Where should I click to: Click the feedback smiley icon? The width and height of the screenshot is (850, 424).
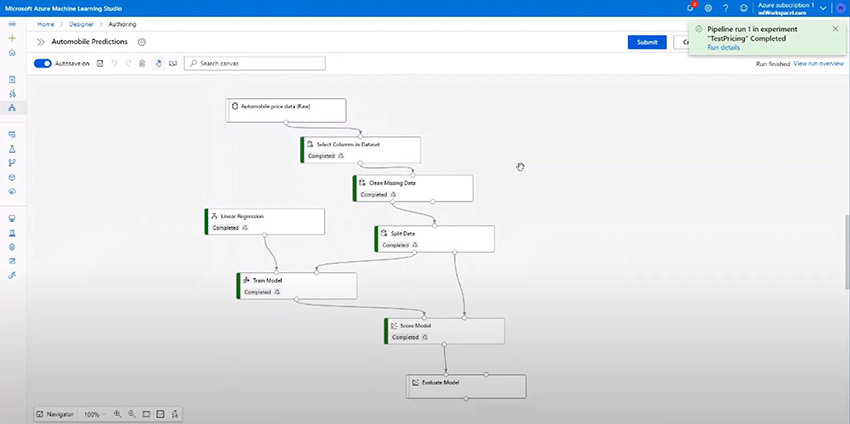744,8
